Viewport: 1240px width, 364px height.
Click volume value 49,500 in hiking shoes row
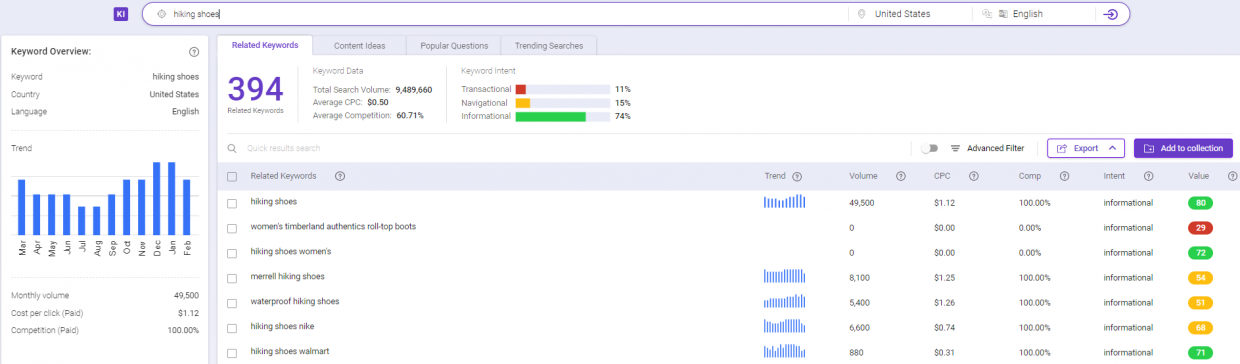(862, 202)
